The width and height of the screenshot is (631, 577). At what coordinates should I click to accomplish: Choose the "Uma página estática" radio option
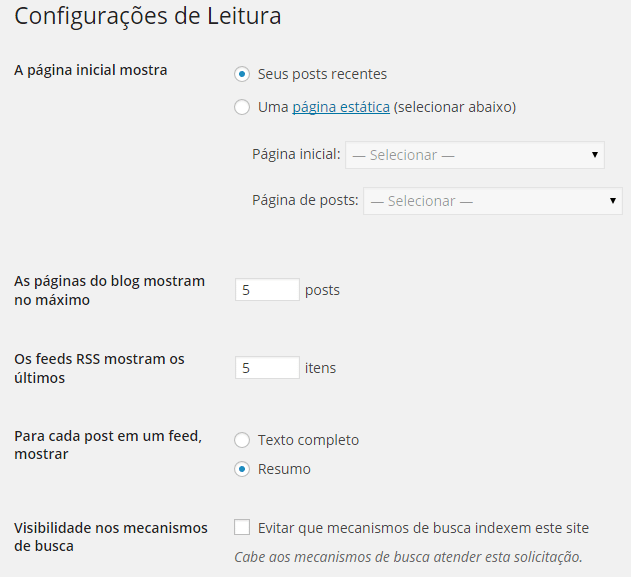(242, 107)
